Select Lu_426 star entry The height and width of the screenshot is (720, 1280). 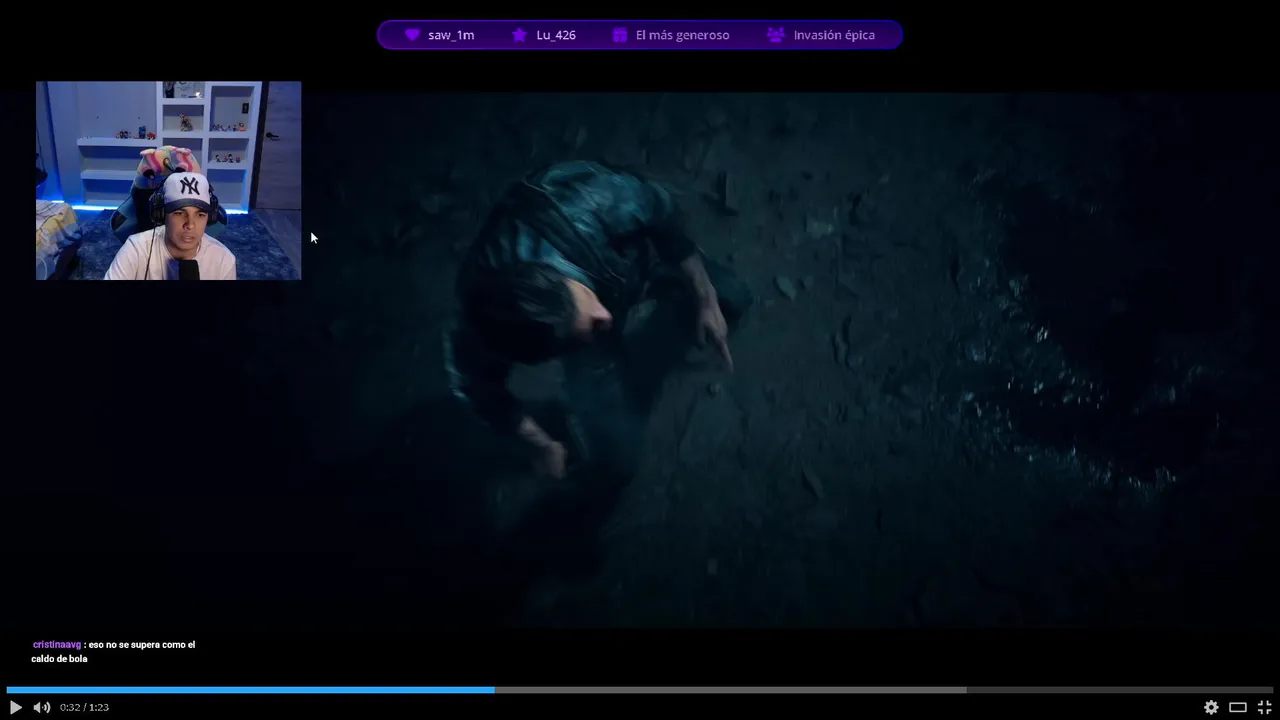tap(543, 35)
